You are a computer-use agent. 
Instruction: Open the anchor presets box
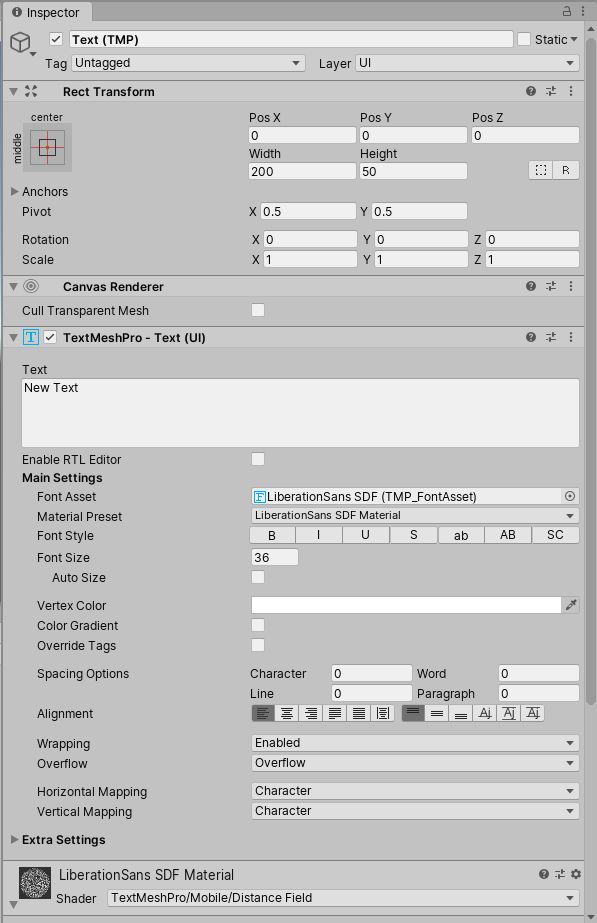point(47,147)
